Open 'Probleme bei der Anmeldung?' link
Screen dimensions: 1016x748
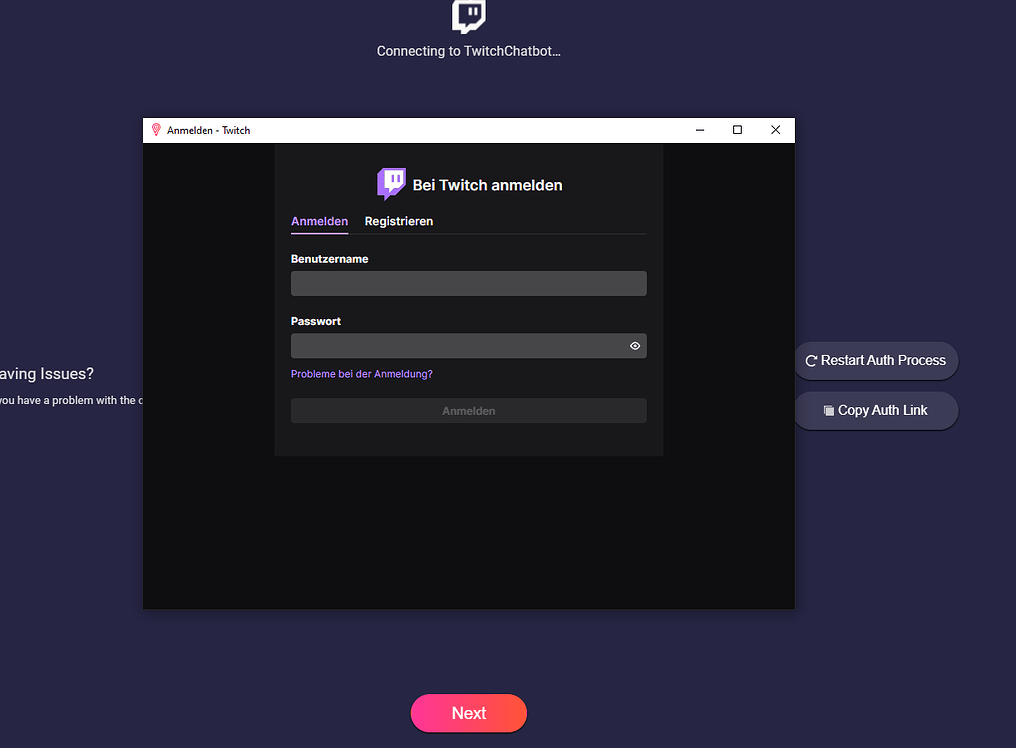click(x=361, y=373)
